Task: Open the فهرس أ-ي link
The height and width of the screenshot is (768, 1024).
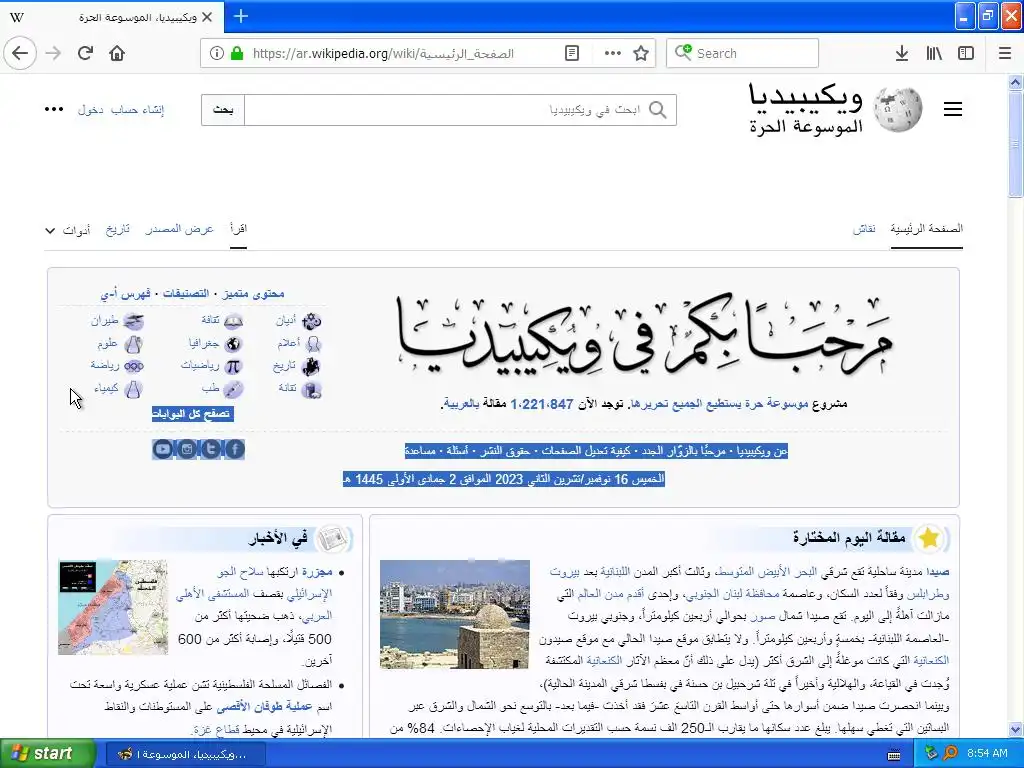Action: [125, 294]
